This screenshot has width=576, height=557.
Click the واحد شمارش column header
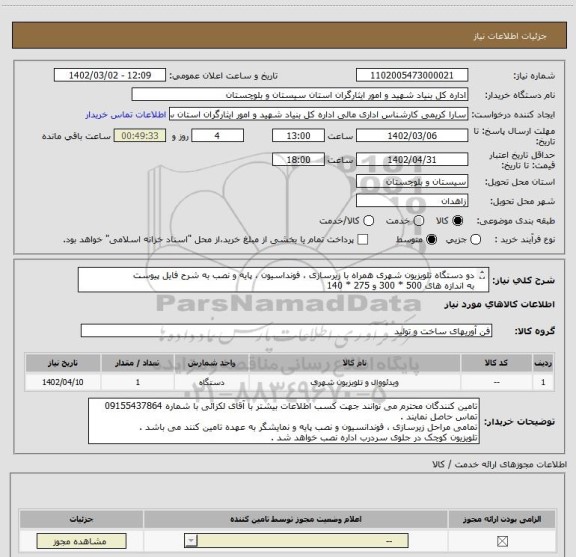tap(212, 363)
